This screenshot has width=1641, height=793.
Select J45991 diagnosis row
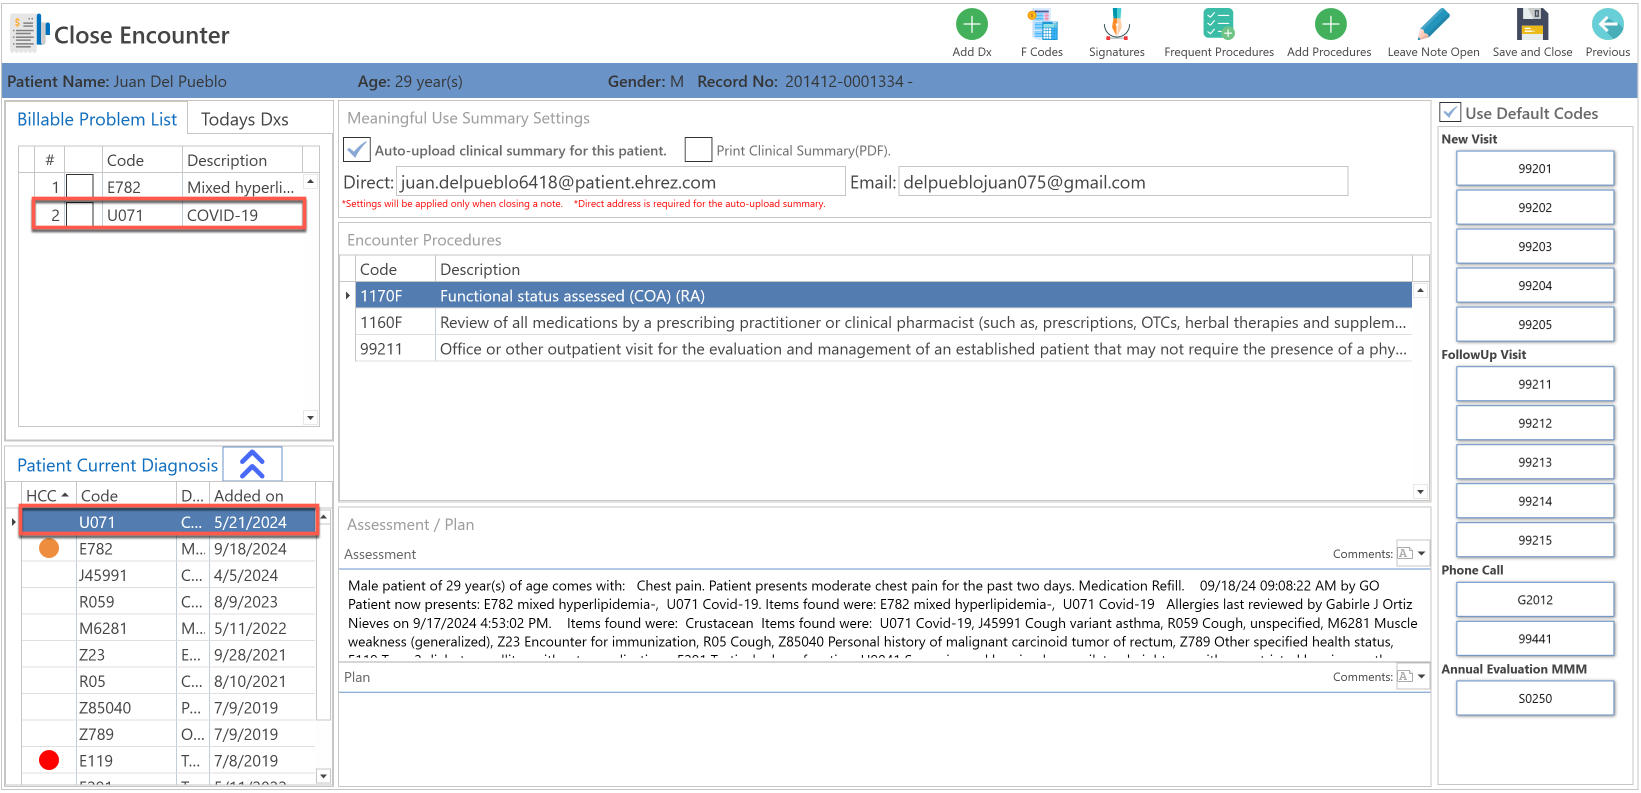click(x=168, y=575)
